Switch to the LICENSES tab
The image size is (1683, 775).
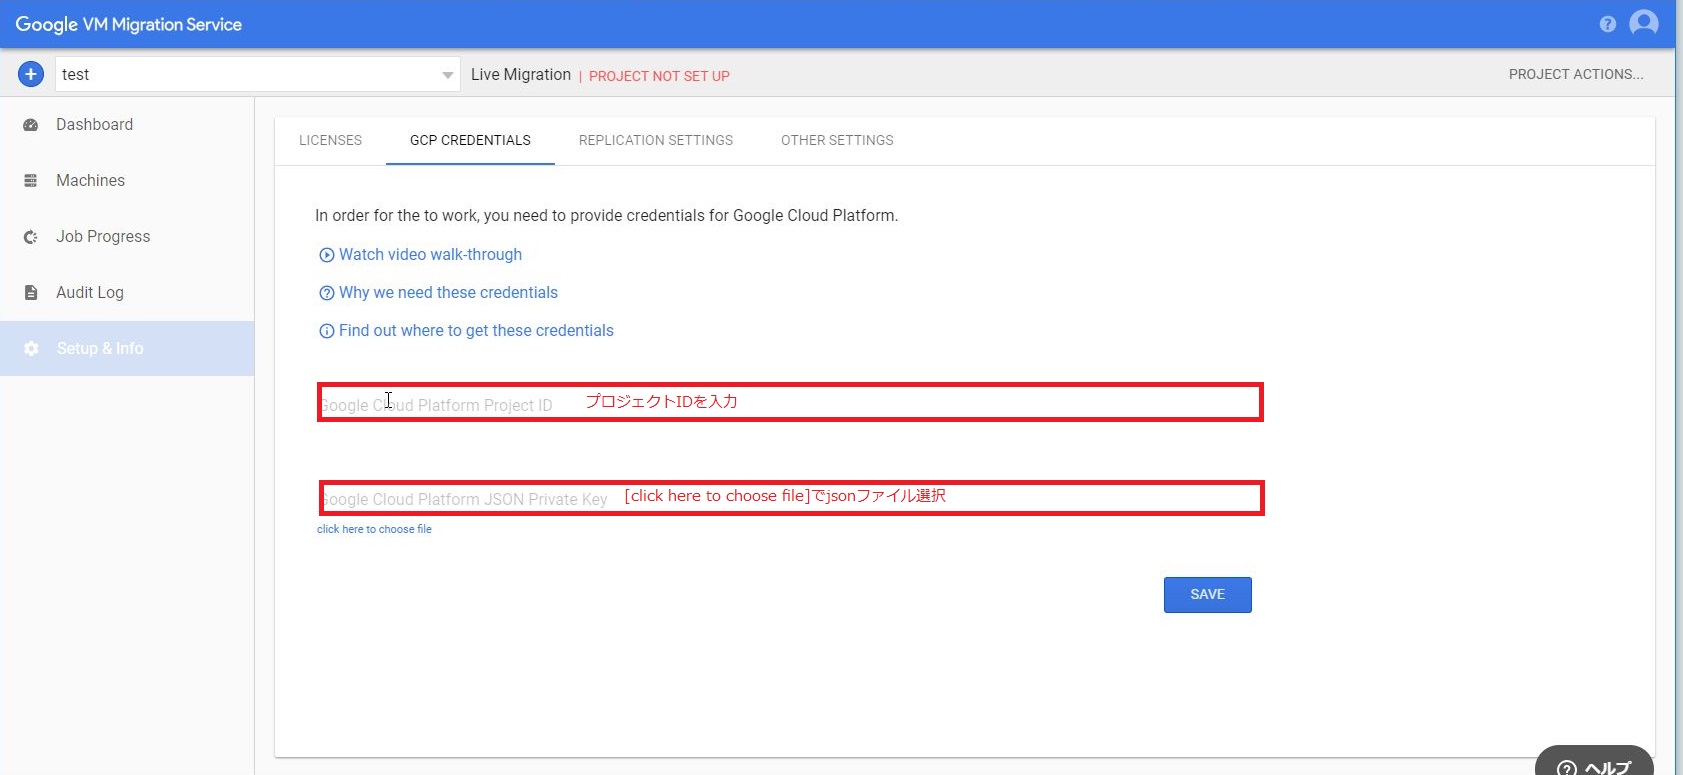click(x=330, y=140)
